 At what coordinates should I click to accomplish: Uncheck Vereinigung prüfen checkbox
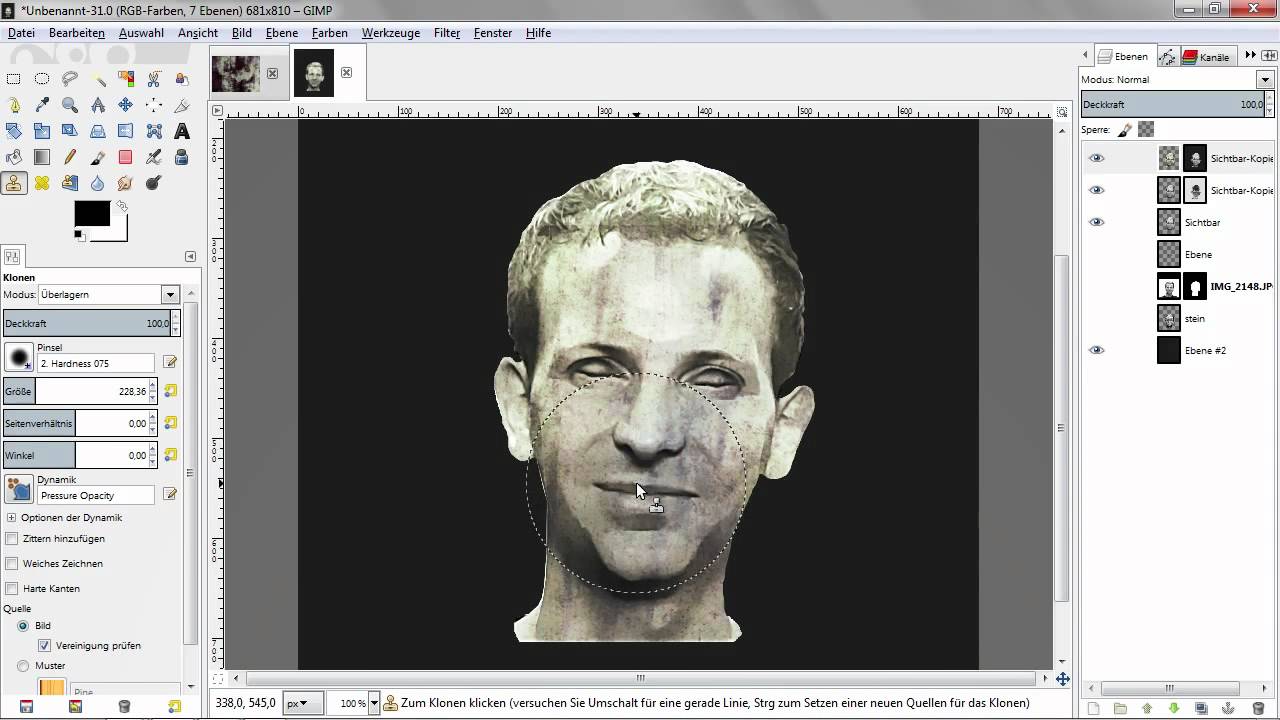click(x=44, y=645)
